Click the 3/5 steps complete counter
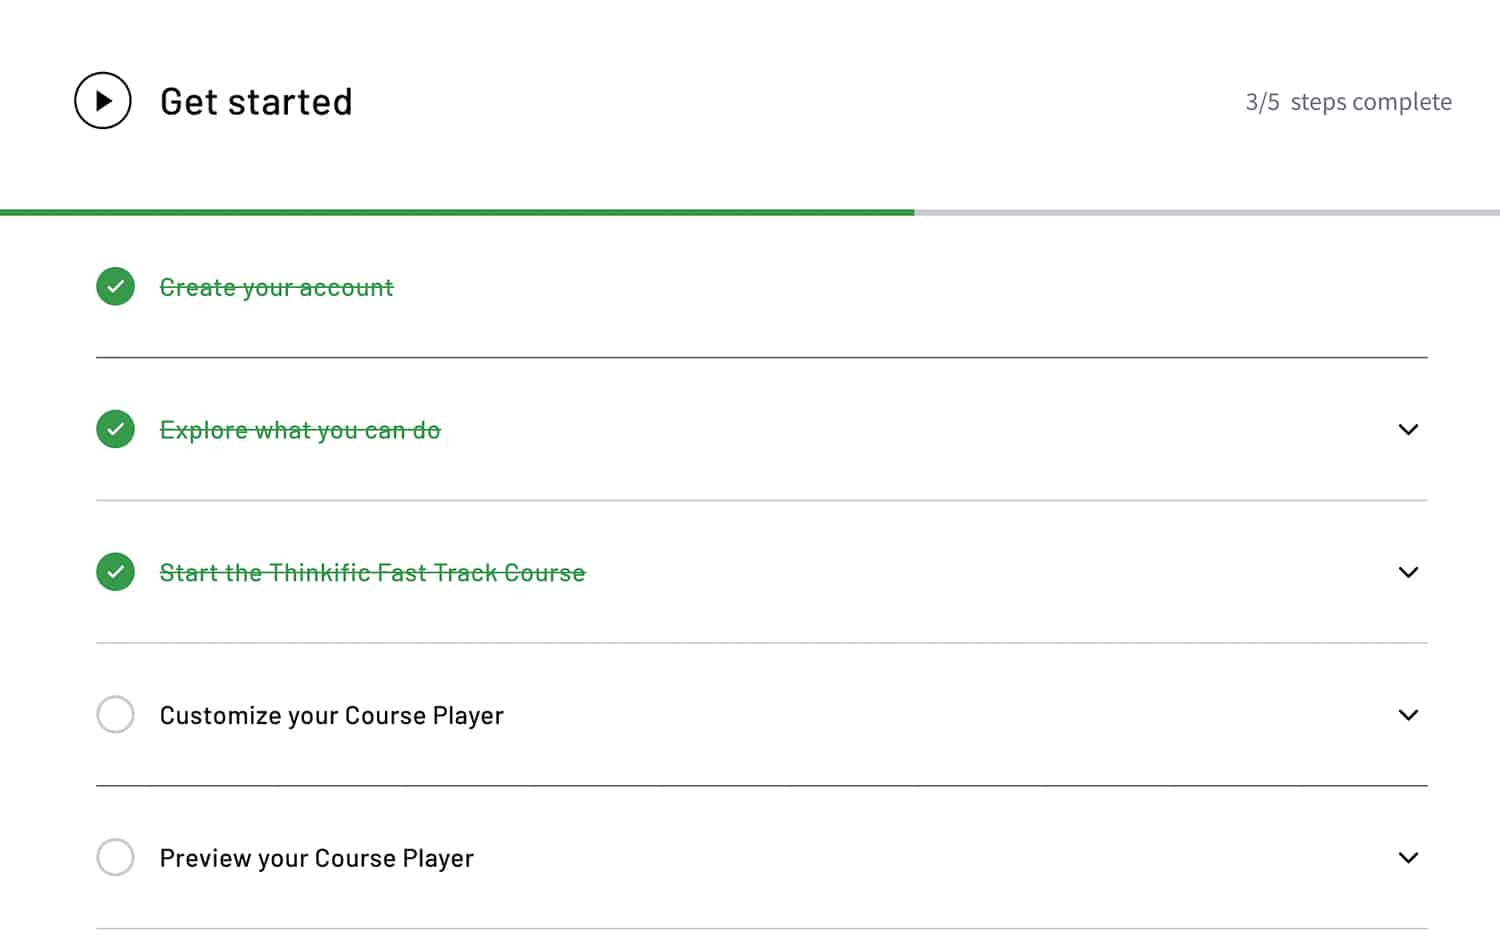 point(1262,102)
